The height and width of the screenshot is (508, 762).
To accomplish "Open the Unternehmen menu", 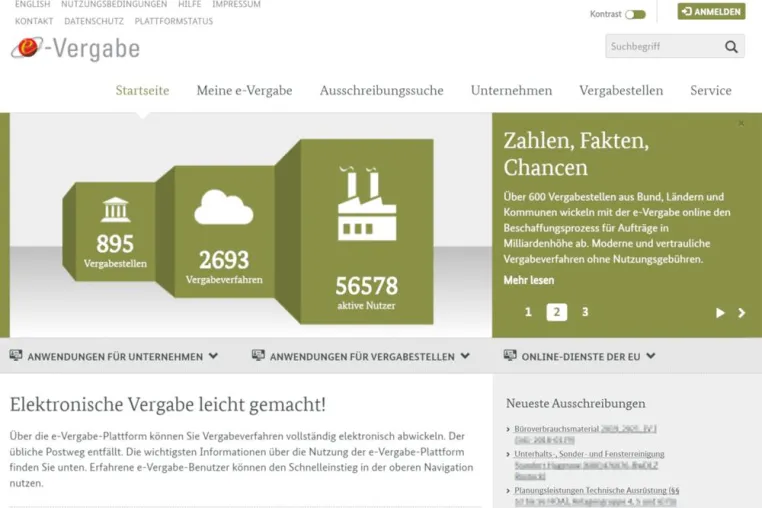I will point(511,90).
